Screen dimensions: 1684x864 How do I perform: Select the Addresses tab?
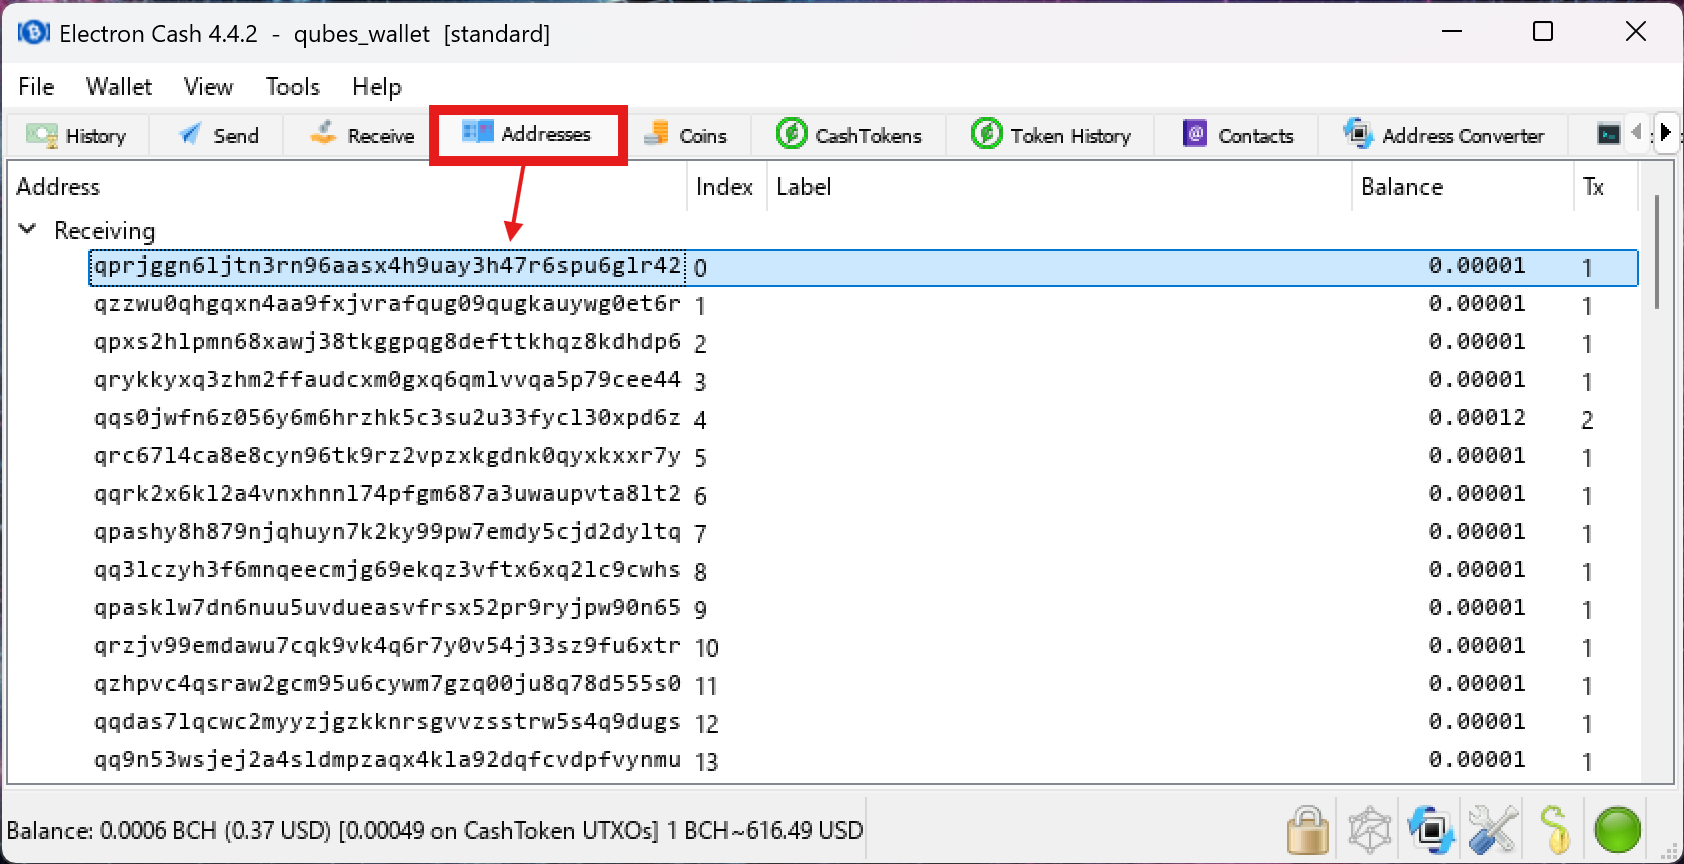point(527,134)
